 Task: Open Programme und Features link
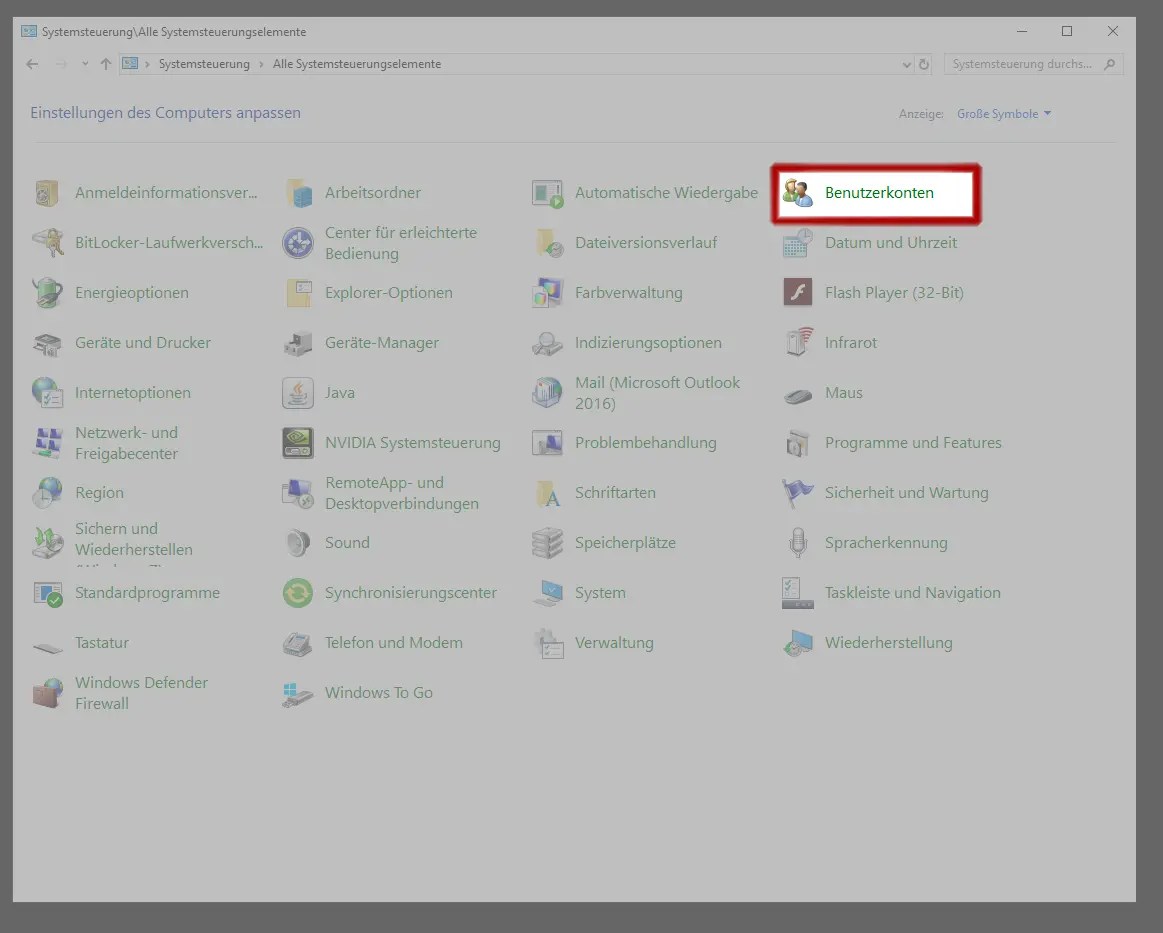click(913, 443)
